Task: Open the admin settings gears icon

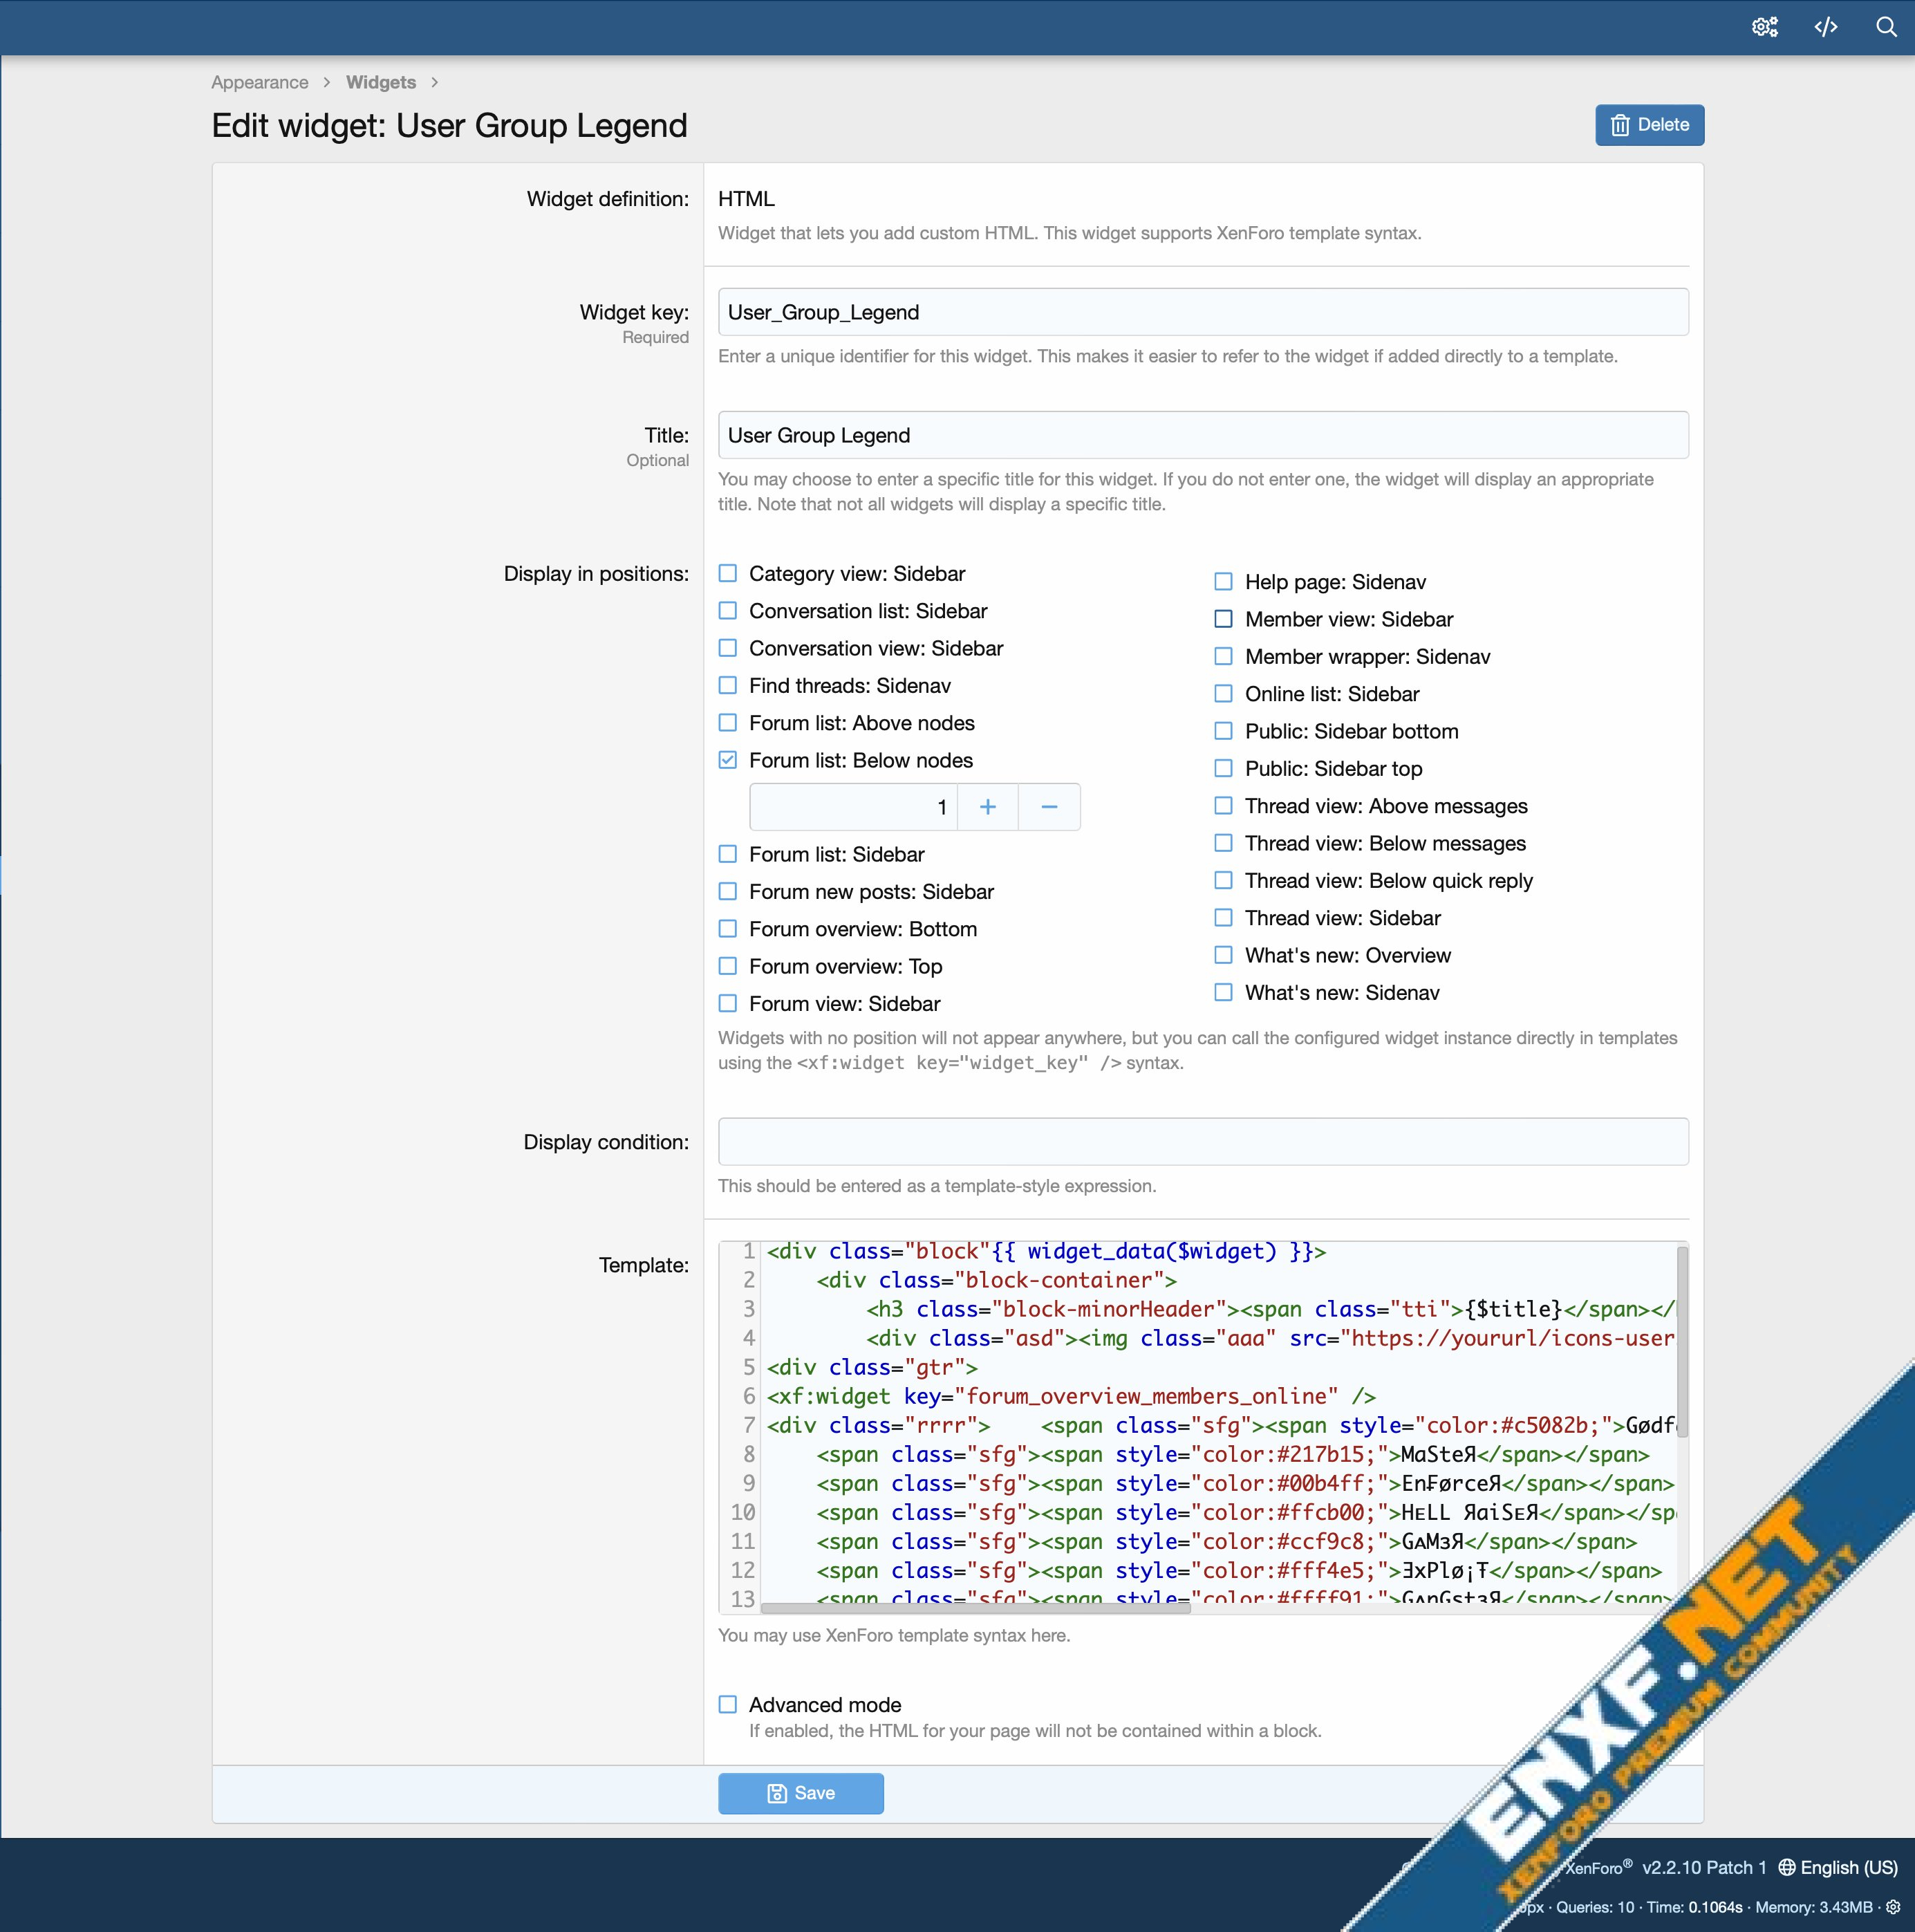Action: 1765,27
